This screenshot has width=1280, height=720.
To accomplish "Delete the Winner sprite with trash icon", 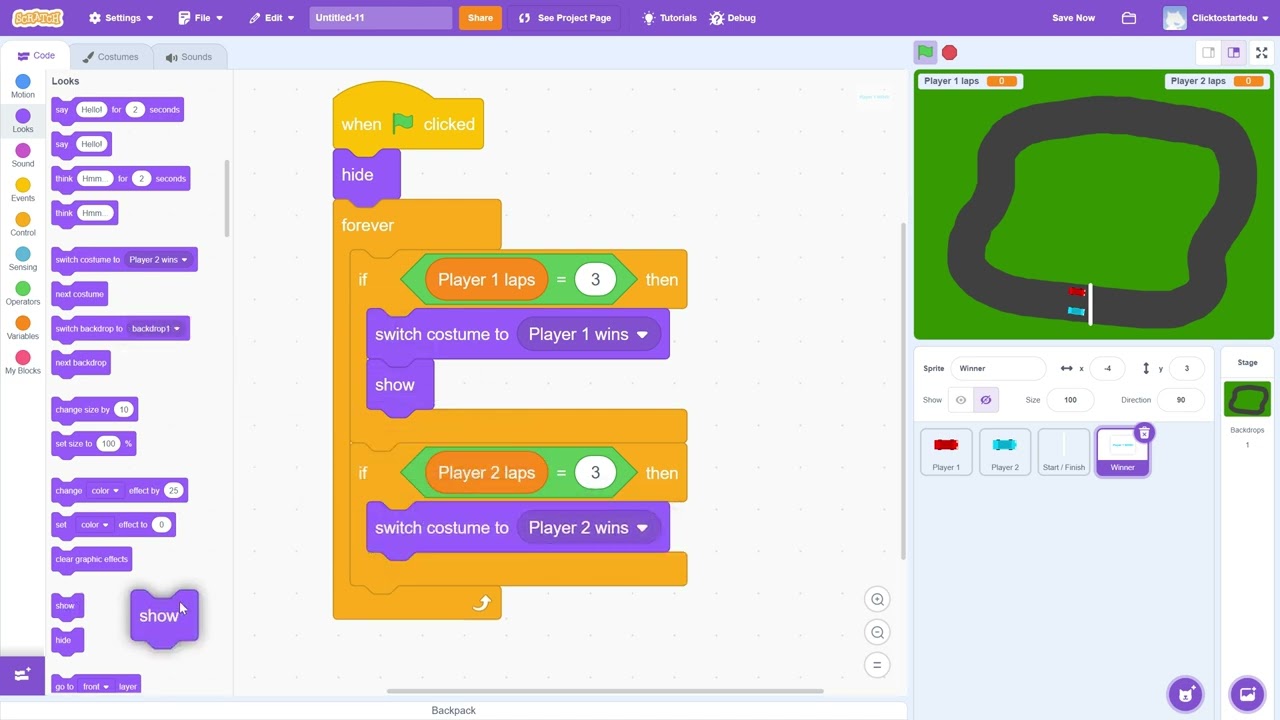I will [1144, 433].
